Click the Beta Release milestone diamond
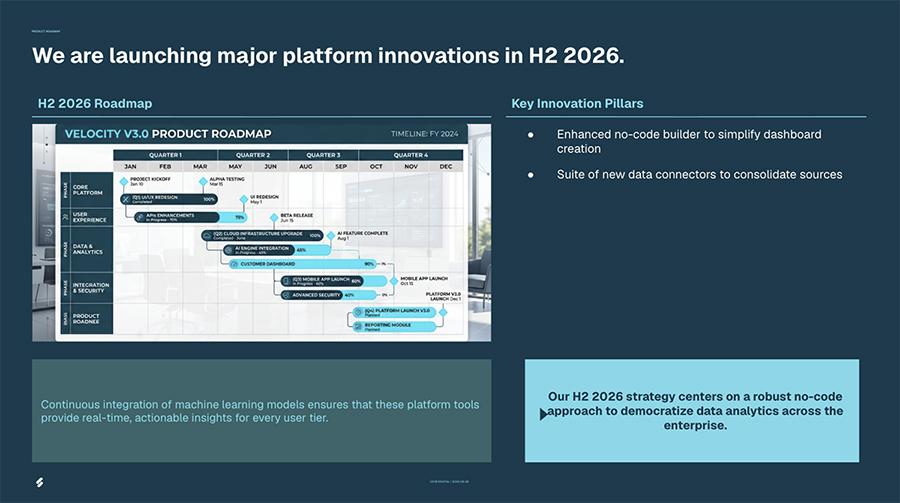900x503 pixels. (274, 218)
